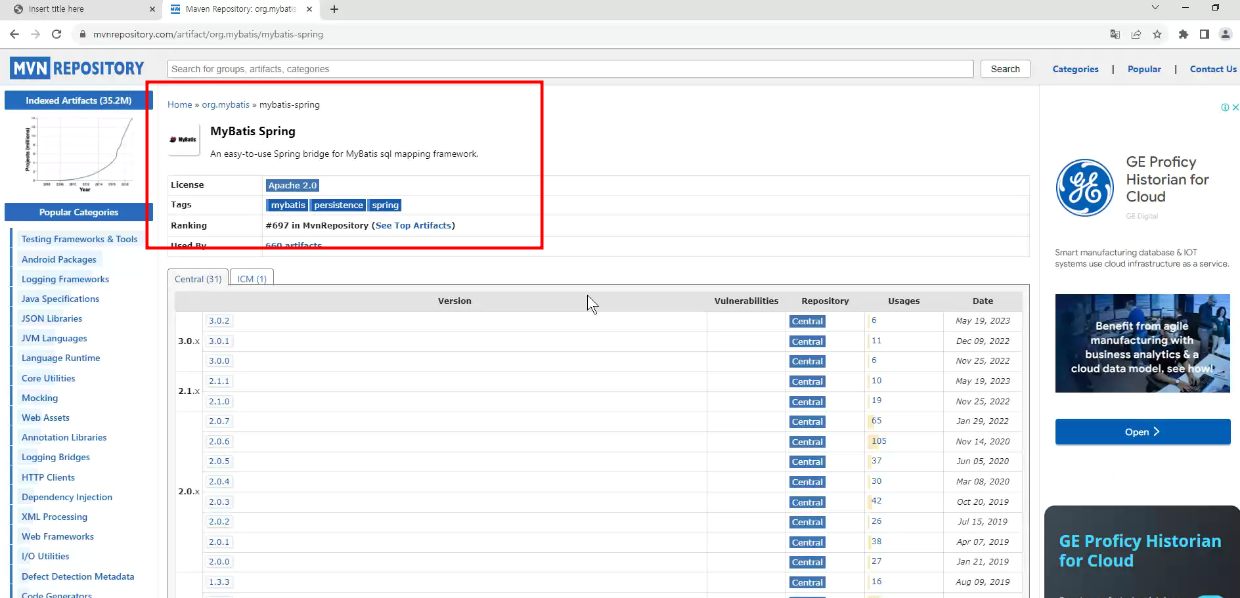Select the Central (31) tab
The height and width of the screenshot is (598, 1240).
198,279
